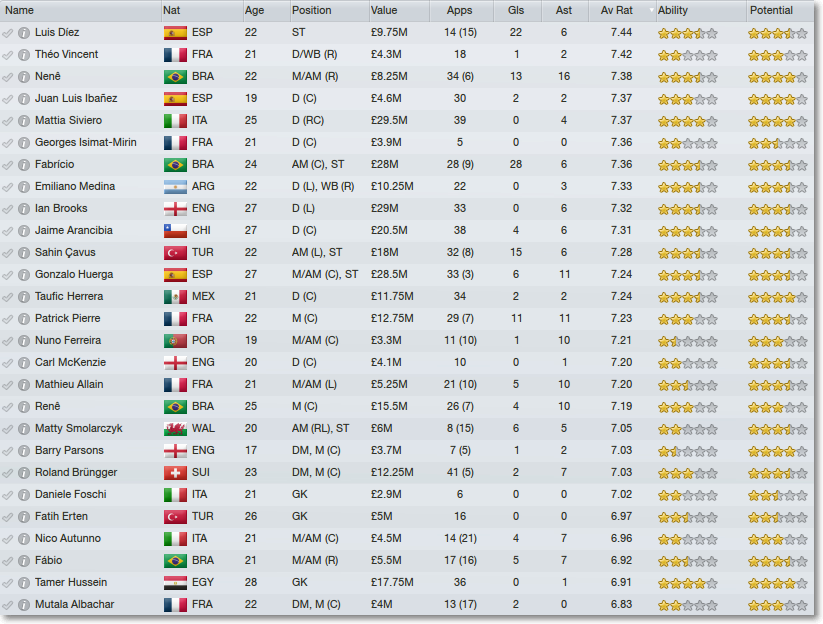823x624 pixels.
Task: Sort by Name column header
Action: pyautogui.click(x=81, y=10)
